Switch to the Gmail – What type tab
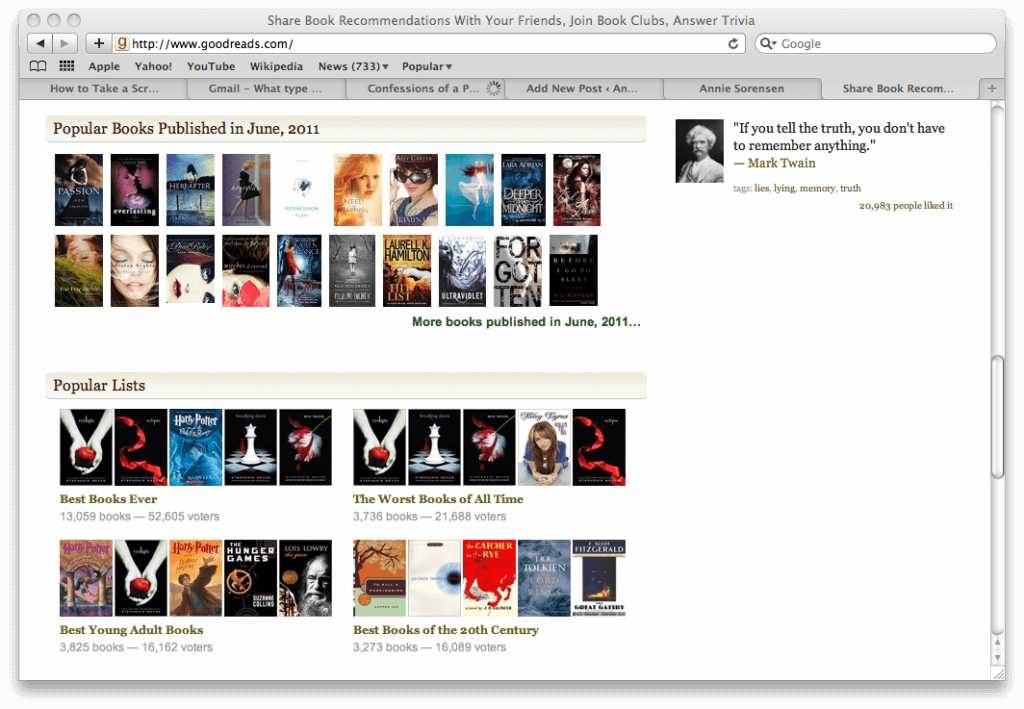1024x709 pixels. (265, 88)
